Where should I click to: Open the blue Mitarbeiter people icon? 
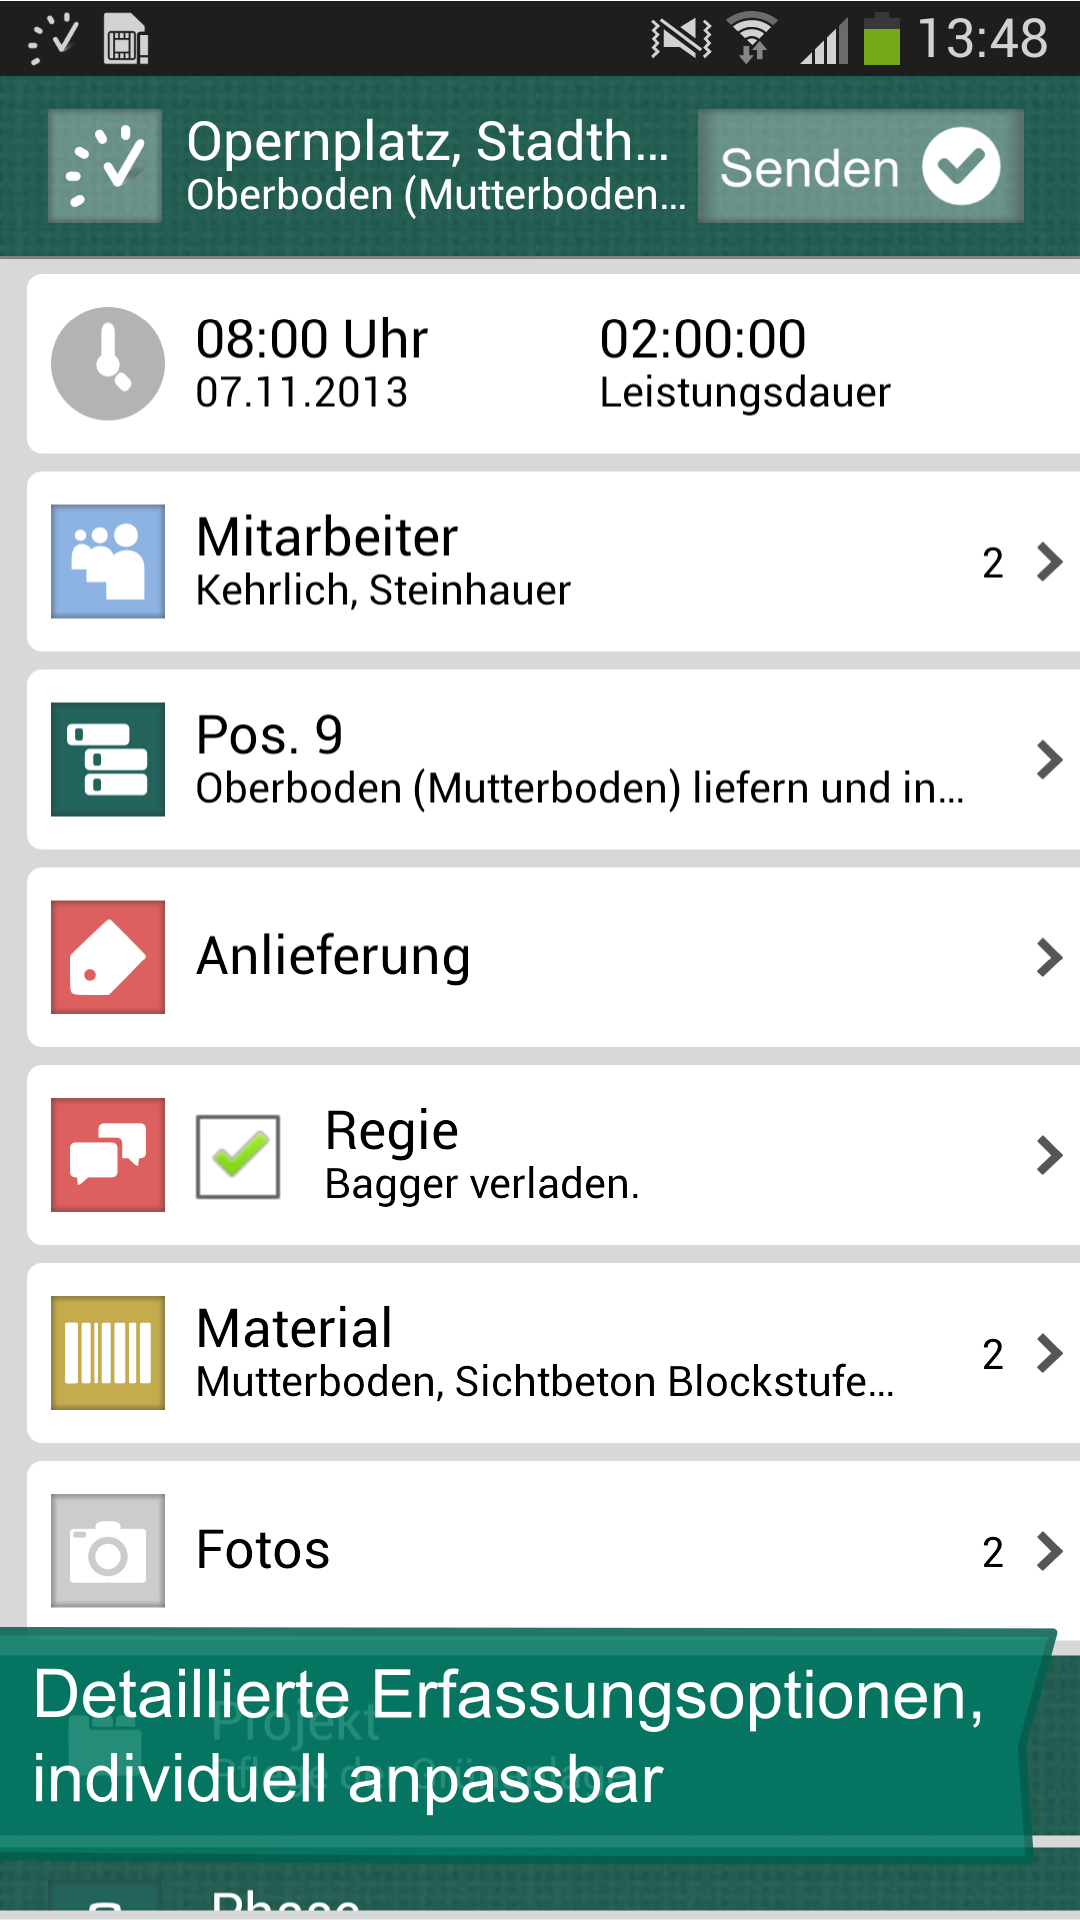point(108,561)
